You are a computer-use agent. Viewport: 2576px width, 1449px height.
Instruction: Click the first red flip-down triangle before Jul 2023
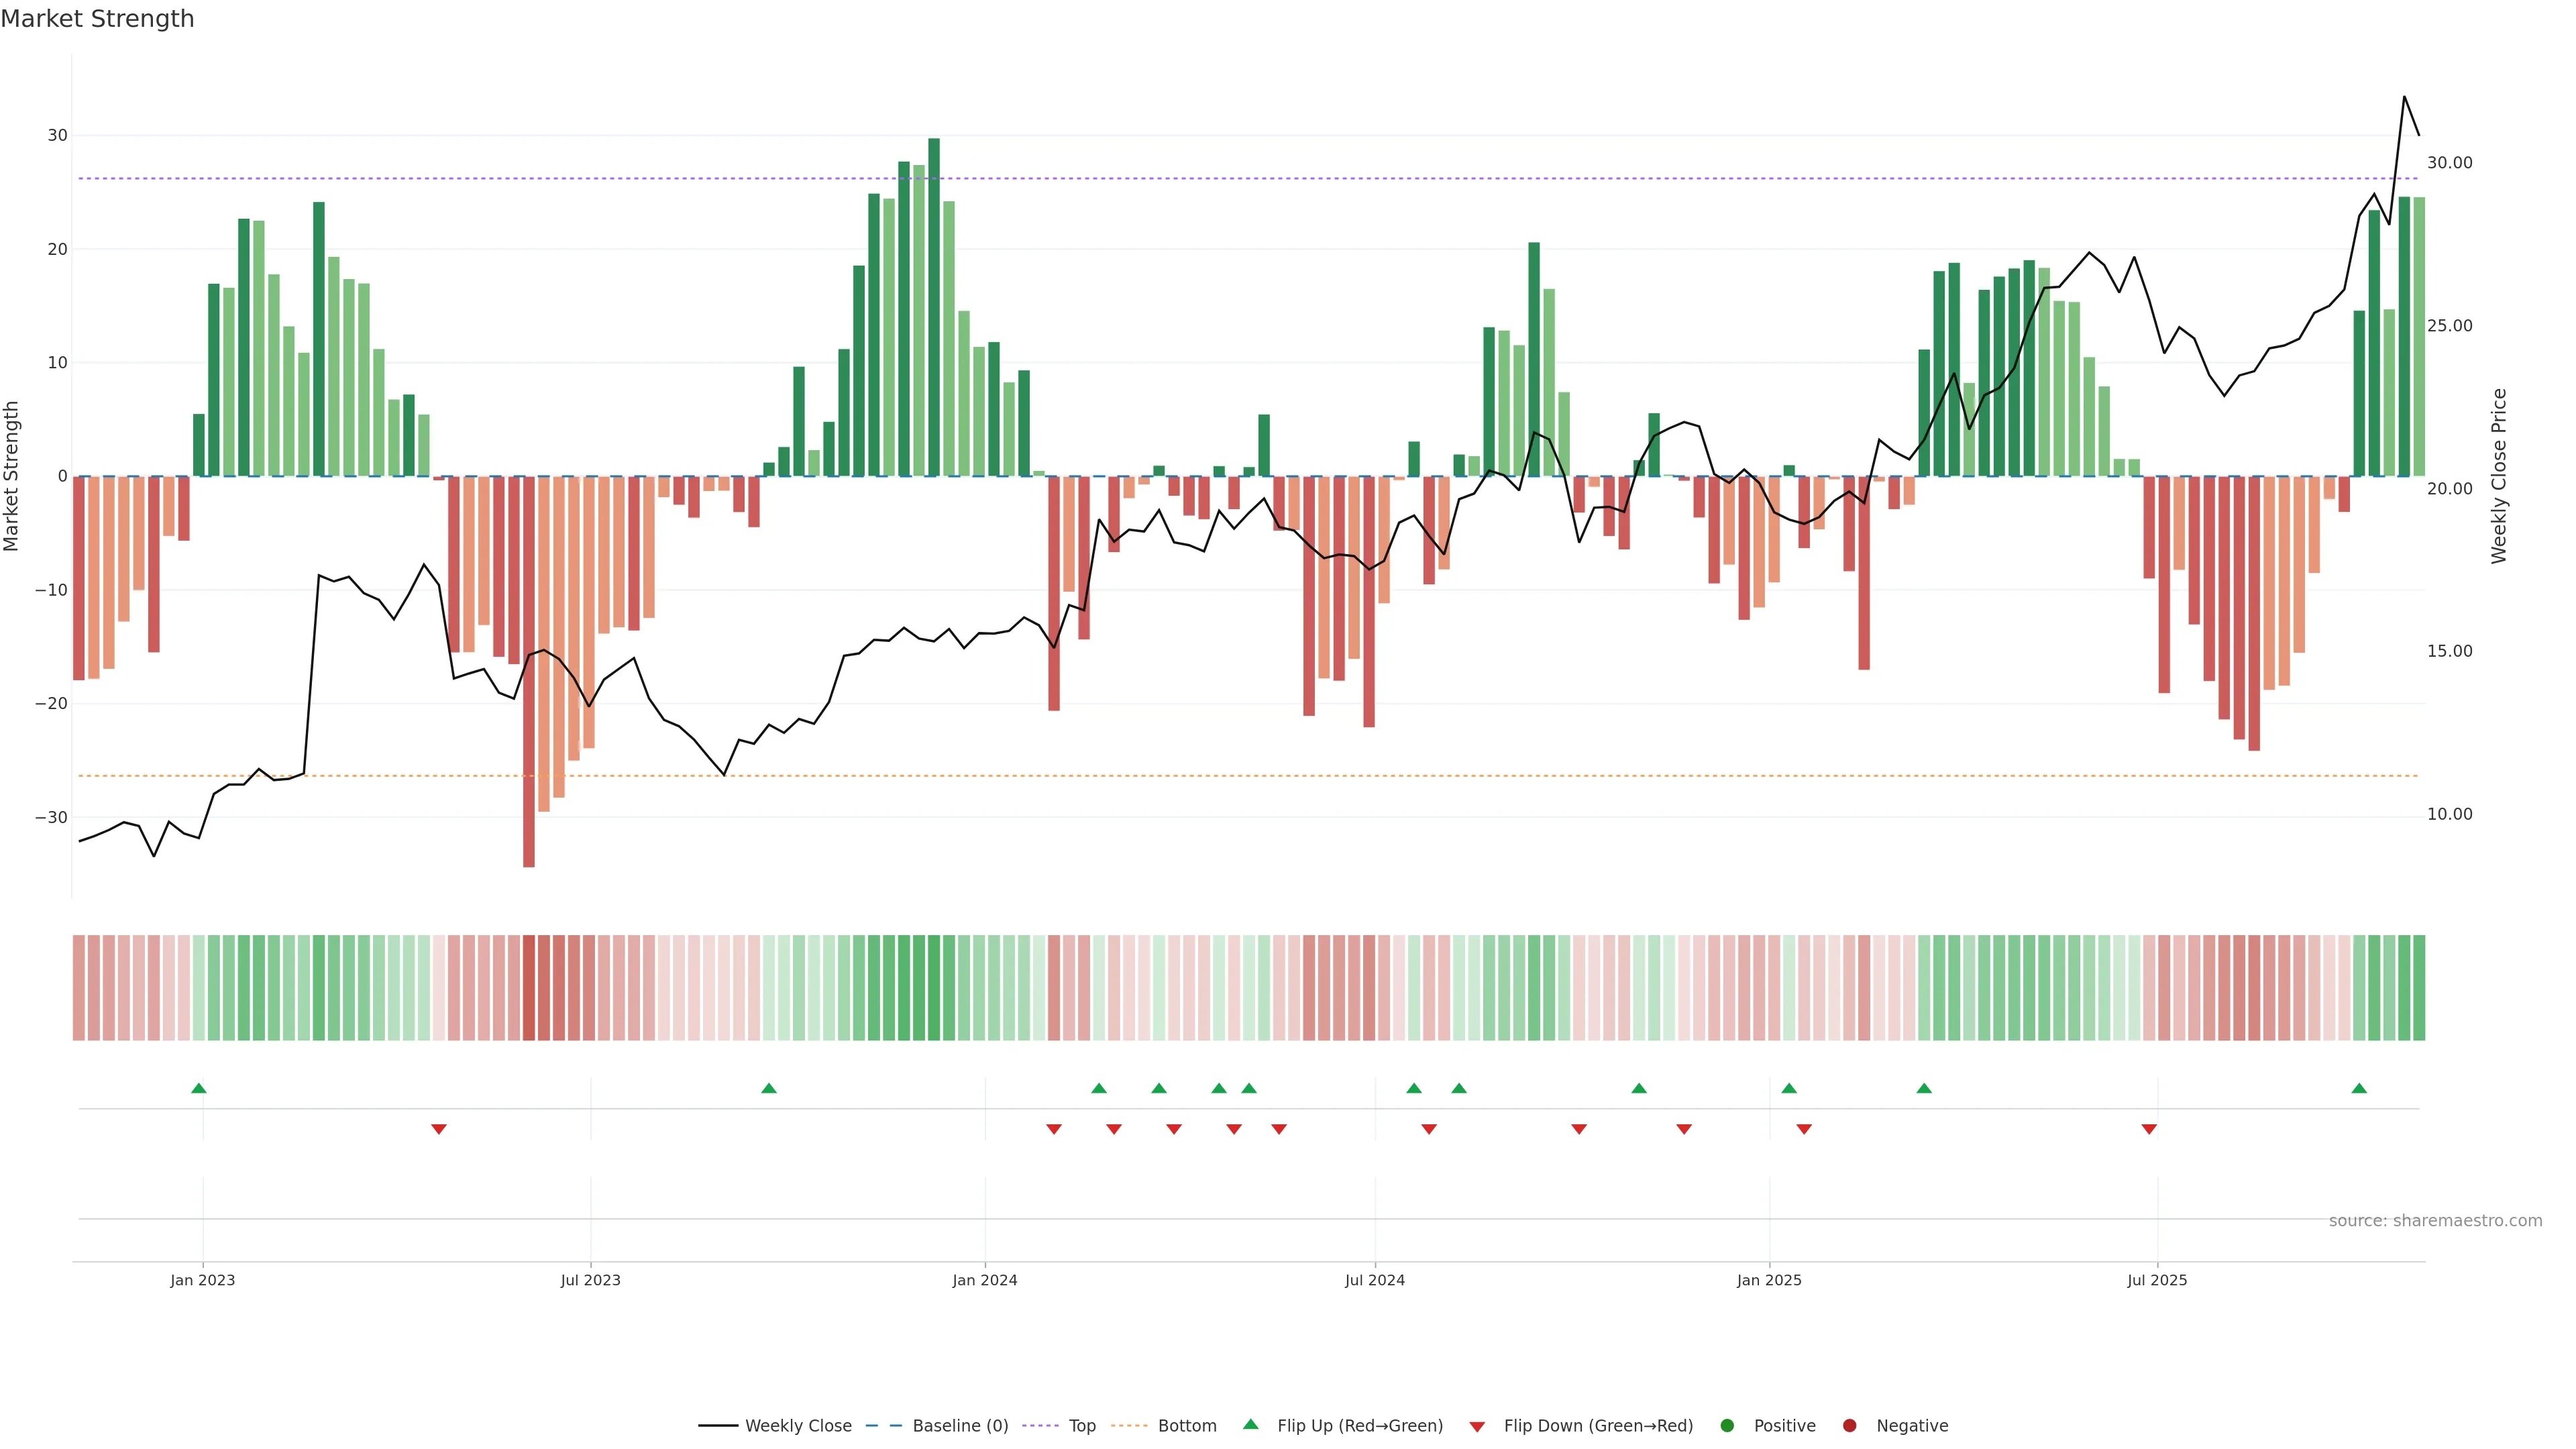[439, 1129]
